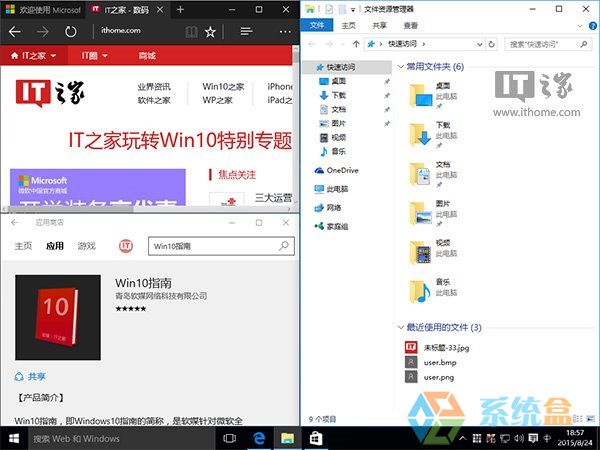Collapse the 最近使用的文件 (3) group
Image resolution: width=600 pixels, height=450 pixels.
pos(401,327)
